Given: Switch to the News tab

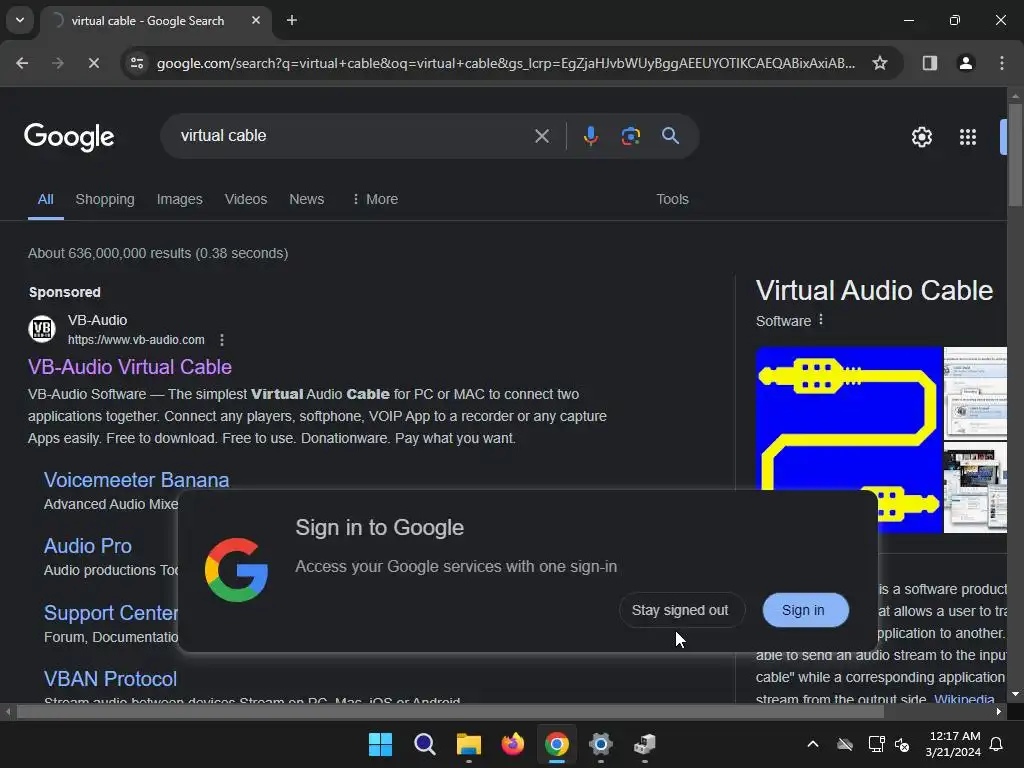Looking at the screenshot, I should tap(306, 199).
